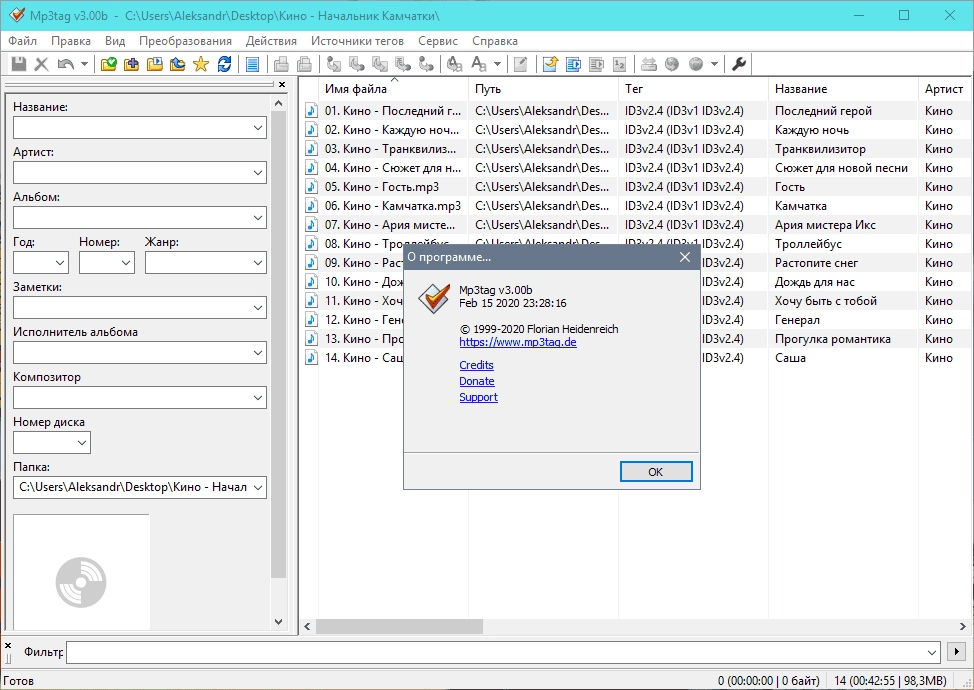Screen dimensions: 974x690
Task: Expand the Номер диска combo box
Action: pos(82,443)
